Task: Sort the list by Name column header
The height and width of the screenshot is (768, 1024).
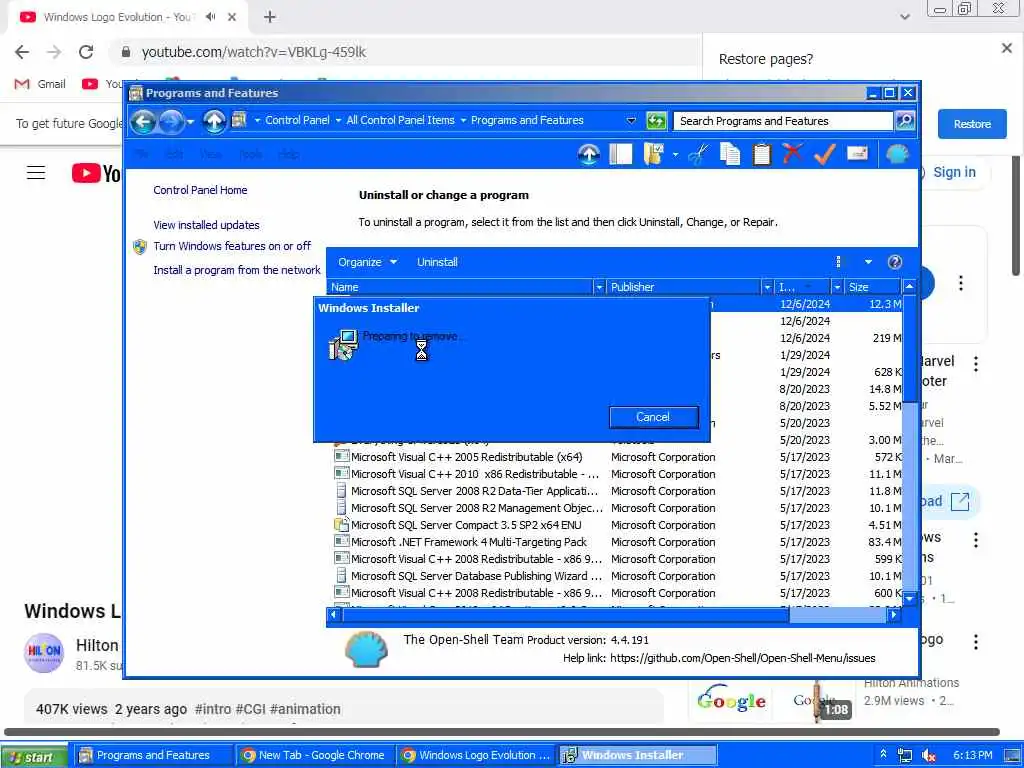Action: coord(460,287)
